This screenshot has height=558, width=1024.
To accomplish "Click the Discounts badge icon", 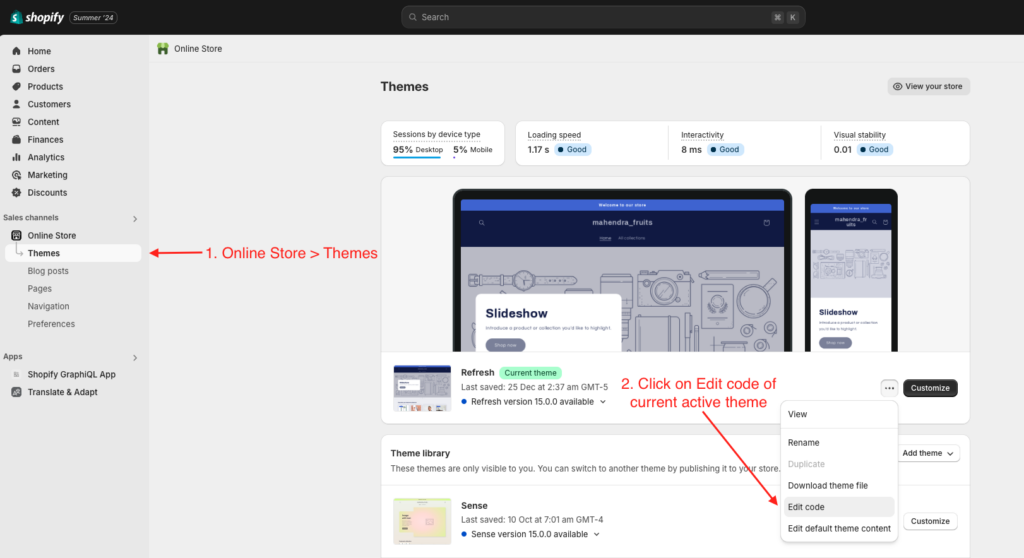I will click(x=17, y=193).
